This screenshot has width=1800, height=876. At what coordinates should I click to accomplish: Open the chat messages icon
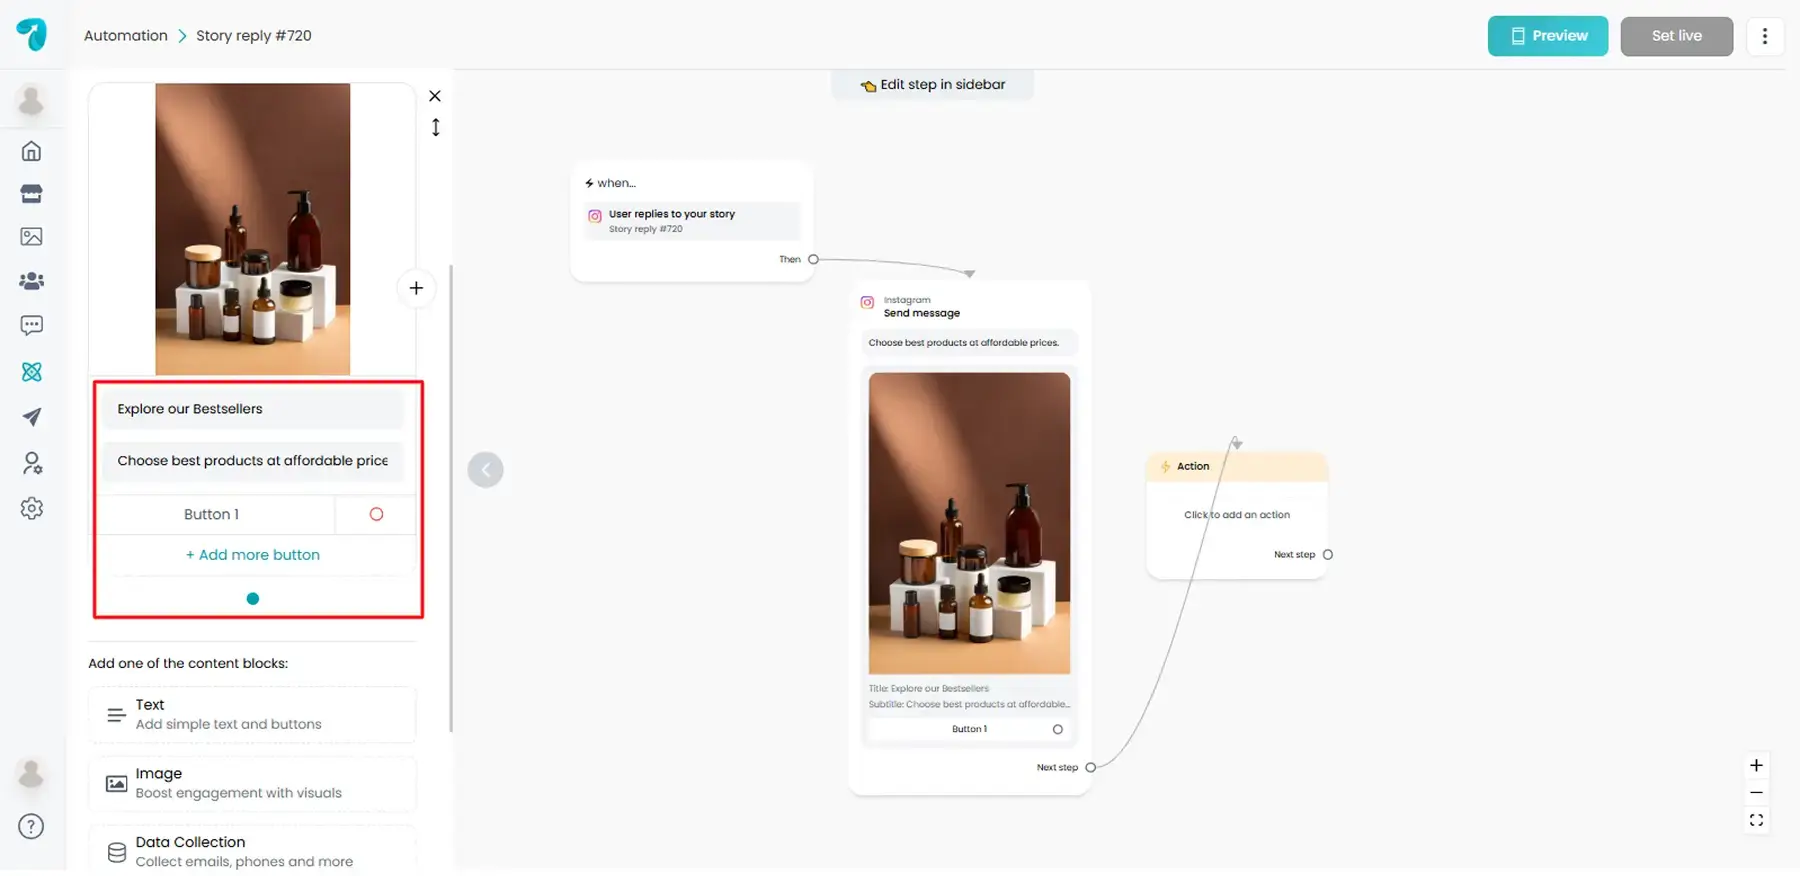[x=32, y=326]
